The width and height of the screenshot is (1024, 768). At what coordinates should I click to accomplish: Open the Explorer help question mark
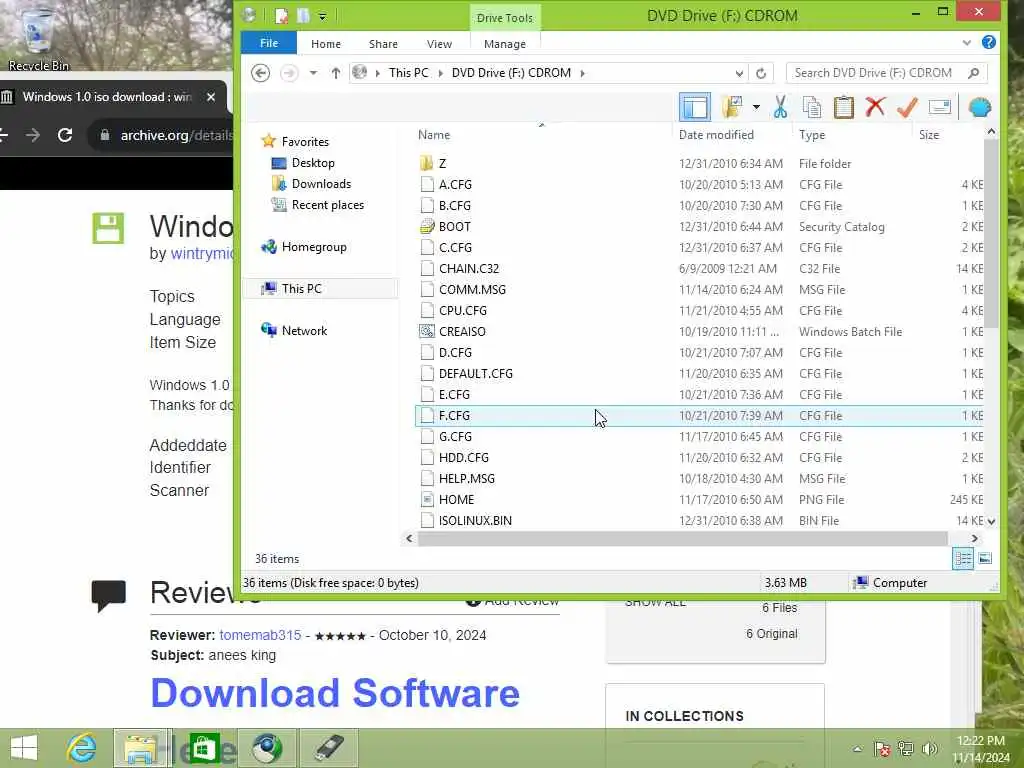click(x=989, y=42)
